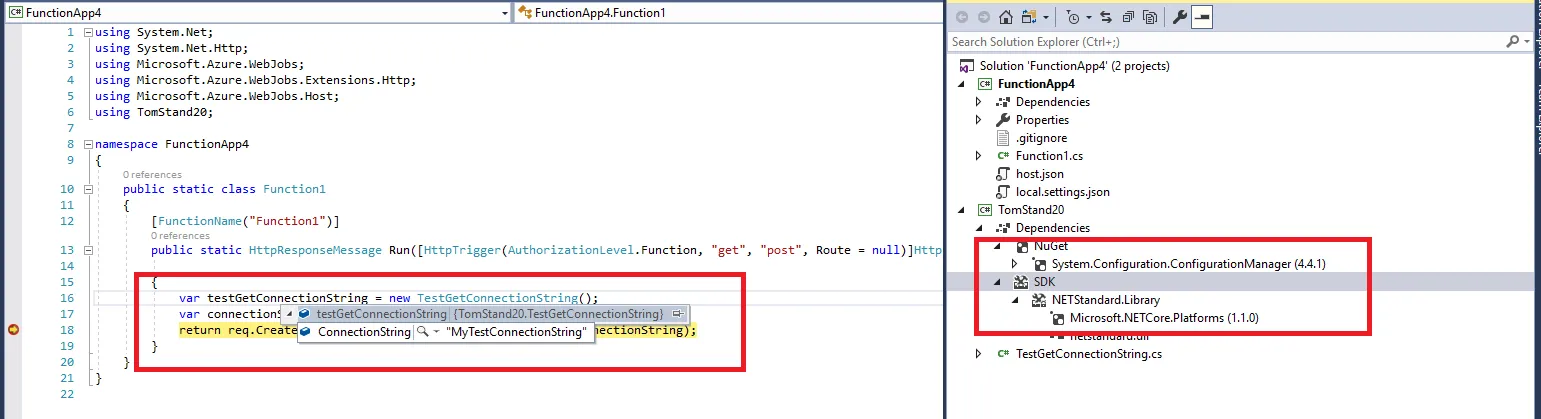This screenshot has width=1541, height=419.
Task: Collapse the NETStandard.Library node
Action: (1016, 300)
